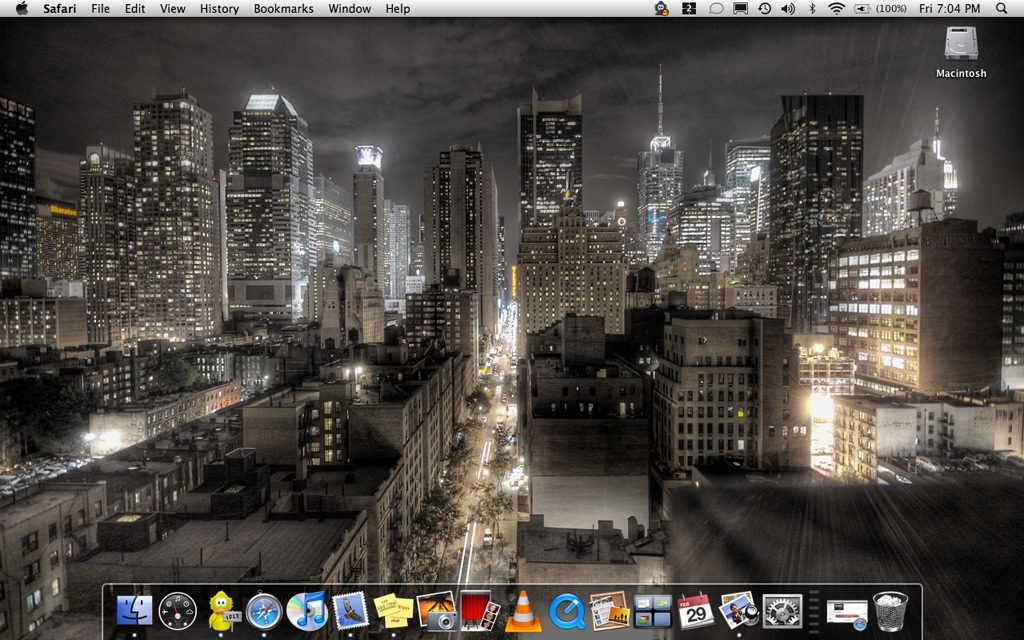The height and width of the screenshot is (640, 1024).
Task: Click the iChat speech bubble status icon
Action: click(716, 8)
